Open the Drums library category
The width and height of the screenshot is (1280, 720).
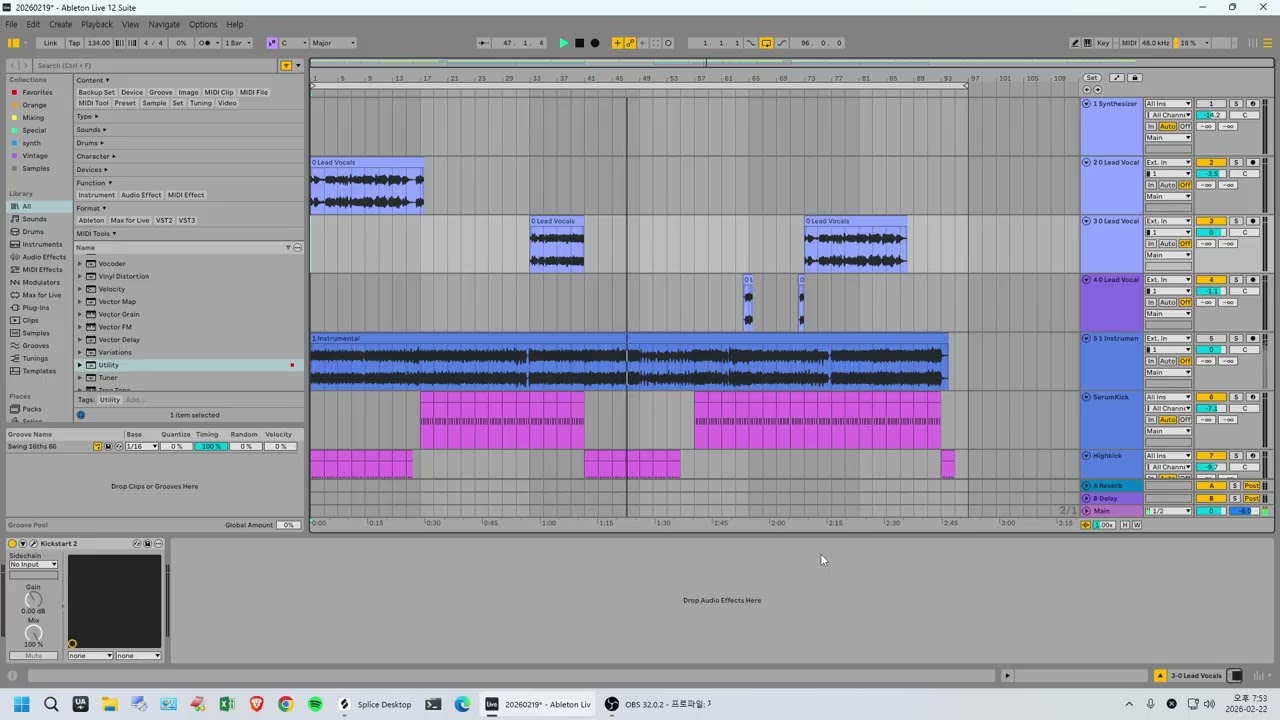tap(33, 232)
